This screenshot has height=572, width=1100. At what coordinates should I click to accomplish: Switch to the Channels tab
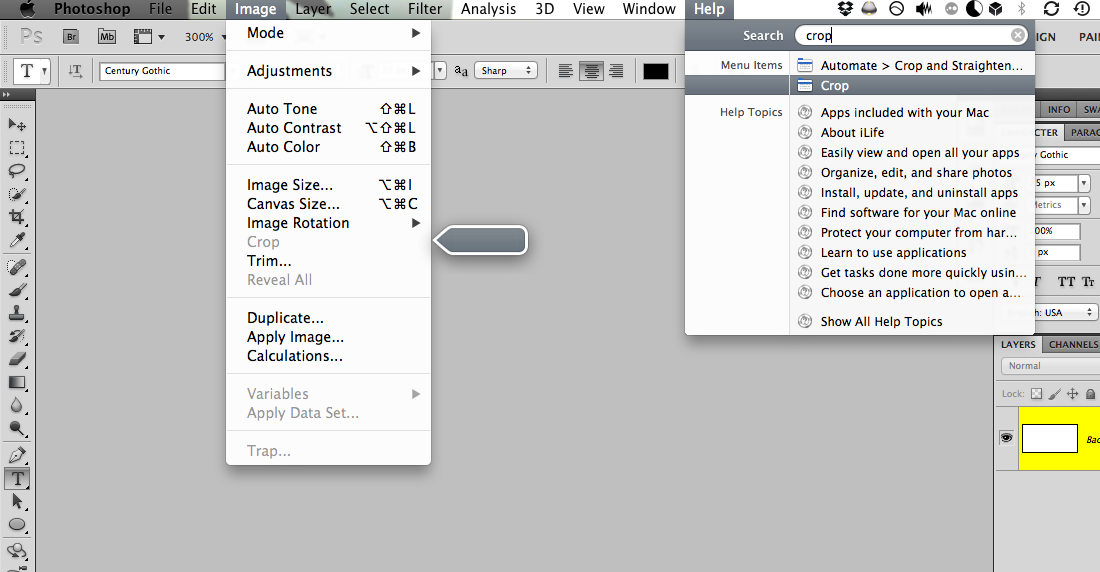coord(1073,344)
